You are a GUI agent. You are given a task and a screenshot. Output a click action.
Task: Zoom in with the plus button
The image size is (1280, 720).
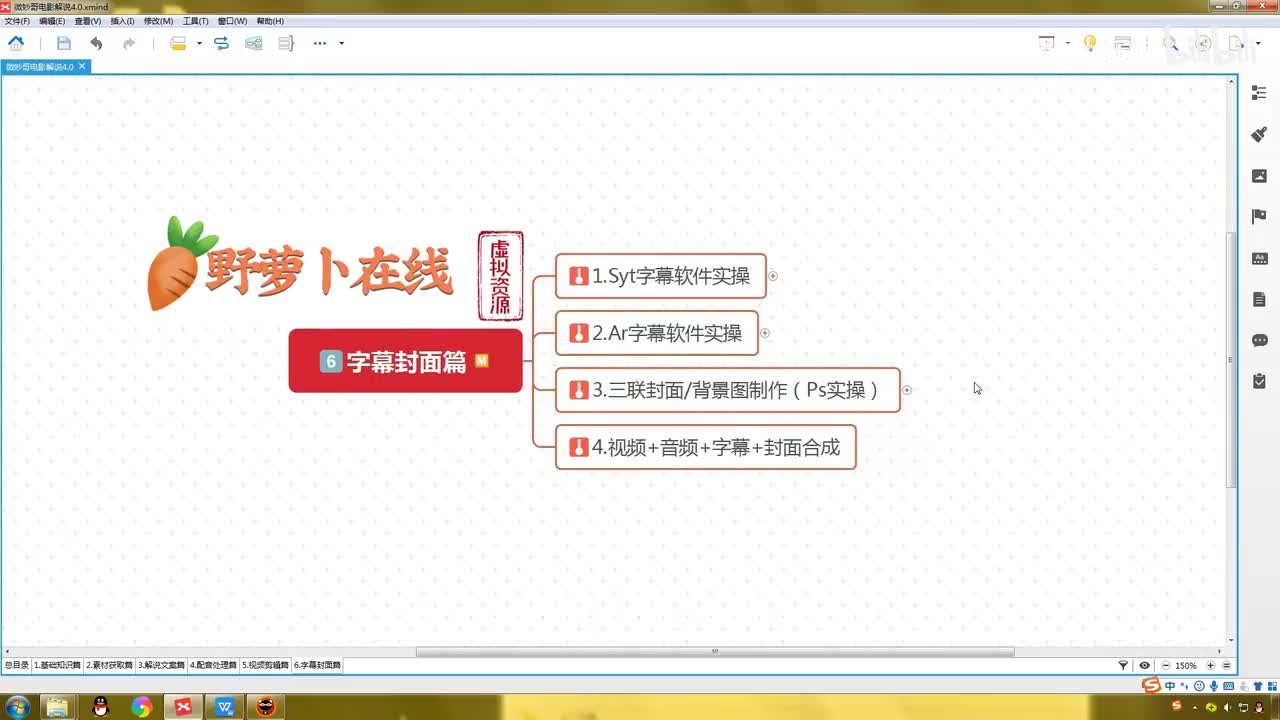coord(1210,665)
